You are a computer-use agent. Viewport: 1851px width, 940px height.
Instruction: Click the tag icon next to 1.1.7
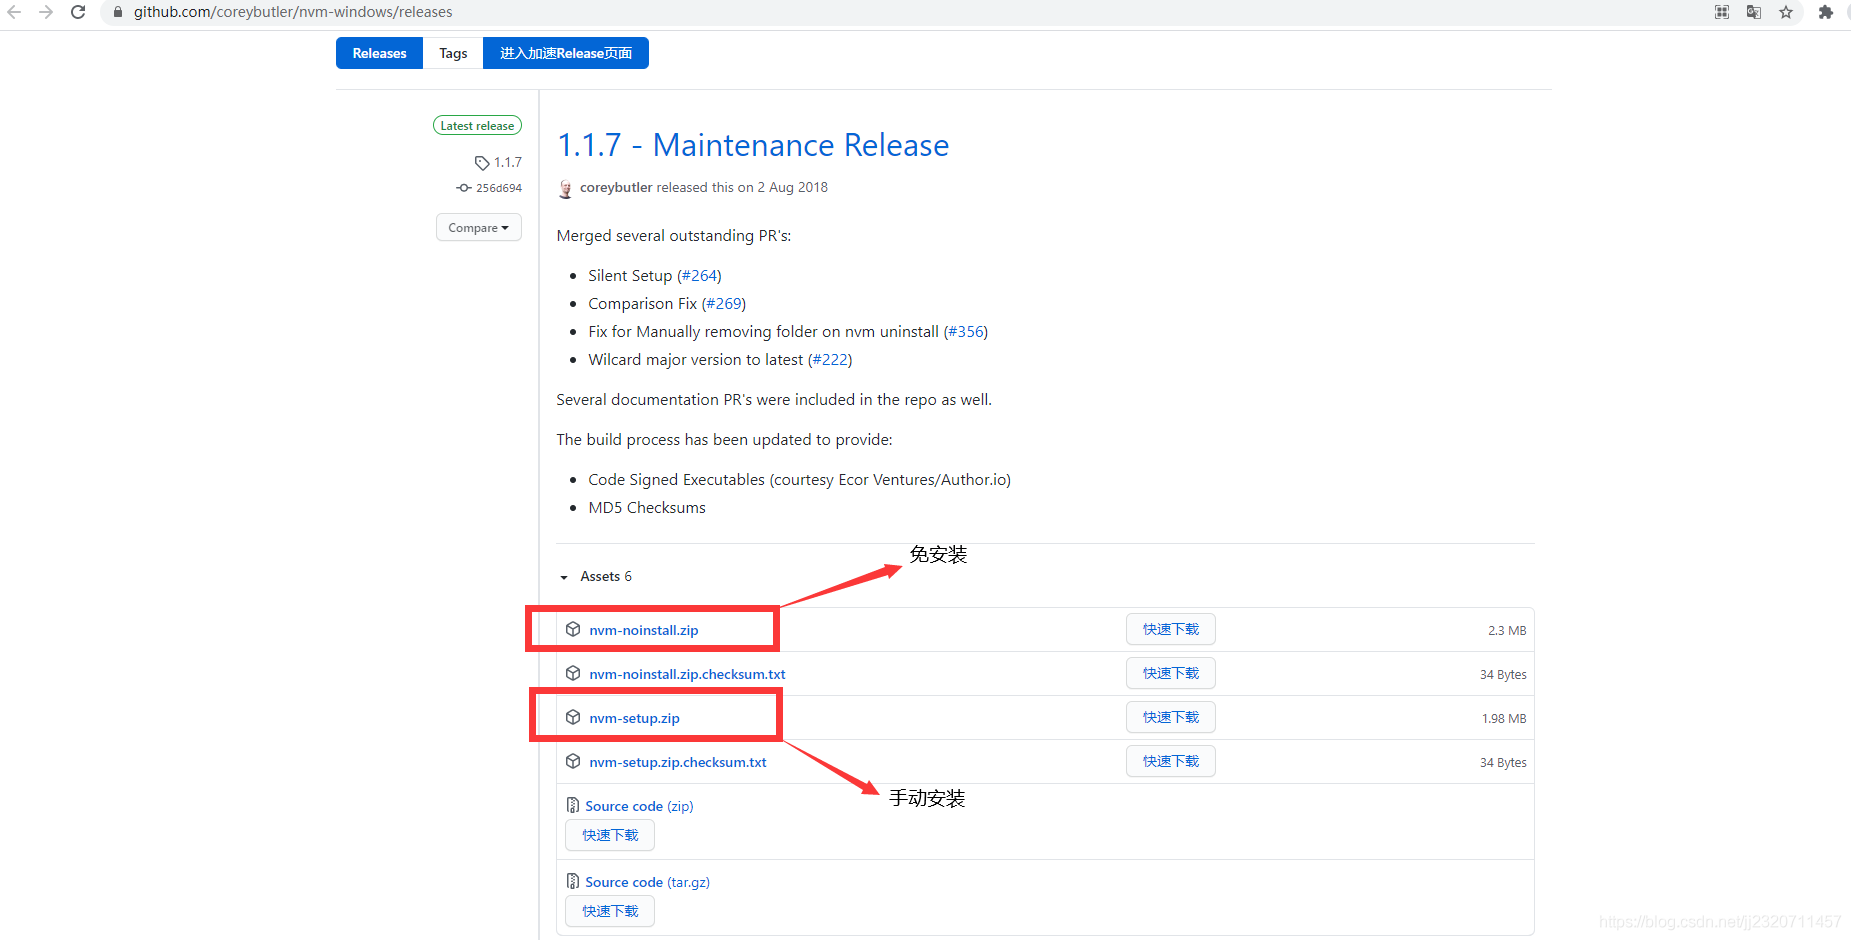pyautogui.click(x=481, y=162)
